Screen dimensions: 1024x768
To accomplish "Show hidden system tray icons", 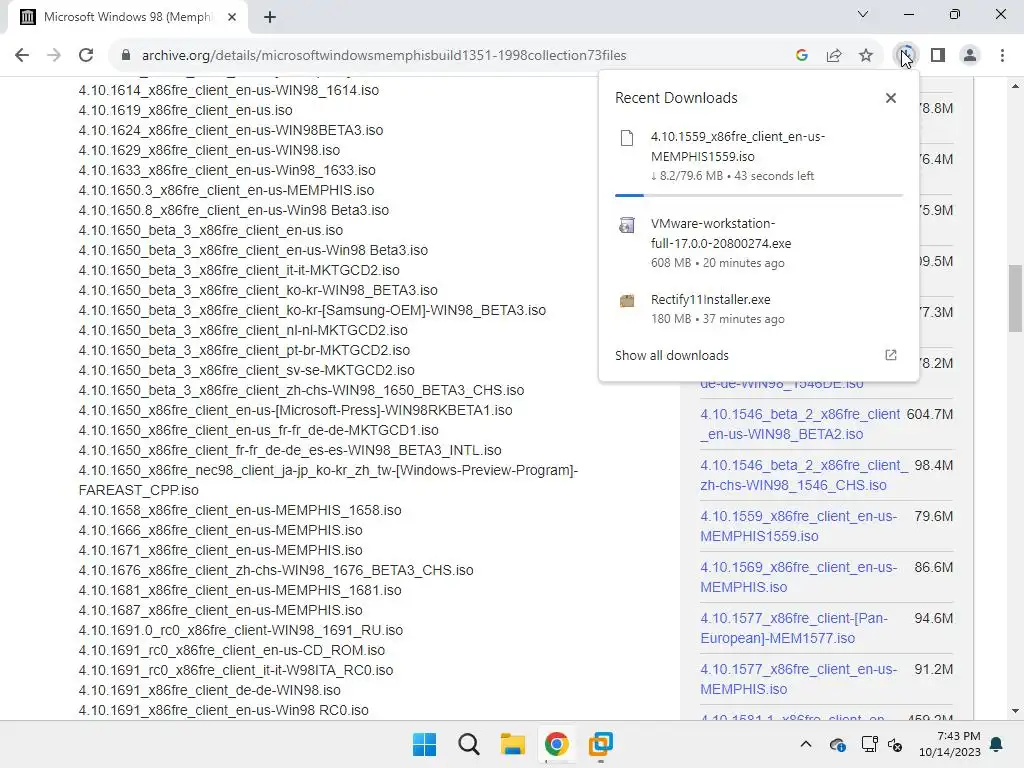I will pos(806,744).
